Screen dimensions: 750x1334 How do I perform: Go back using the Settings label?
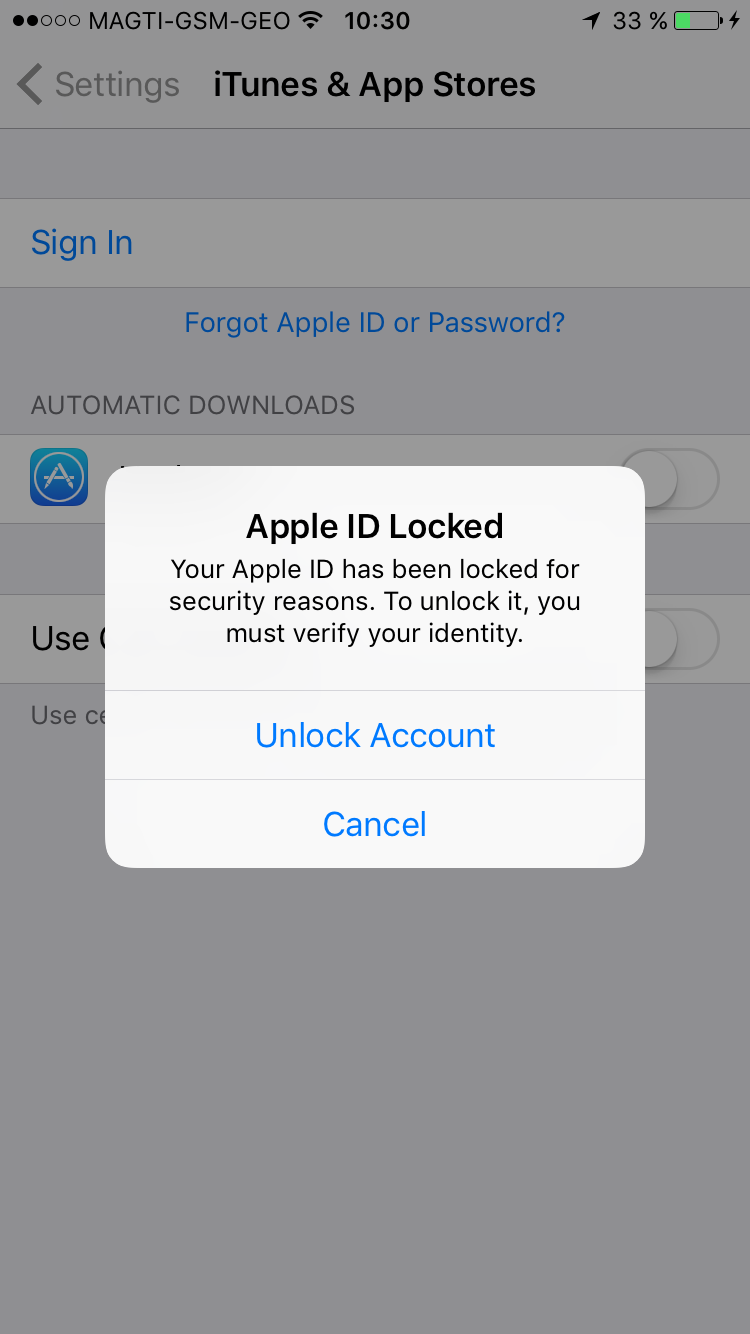(x=117, y=85)
